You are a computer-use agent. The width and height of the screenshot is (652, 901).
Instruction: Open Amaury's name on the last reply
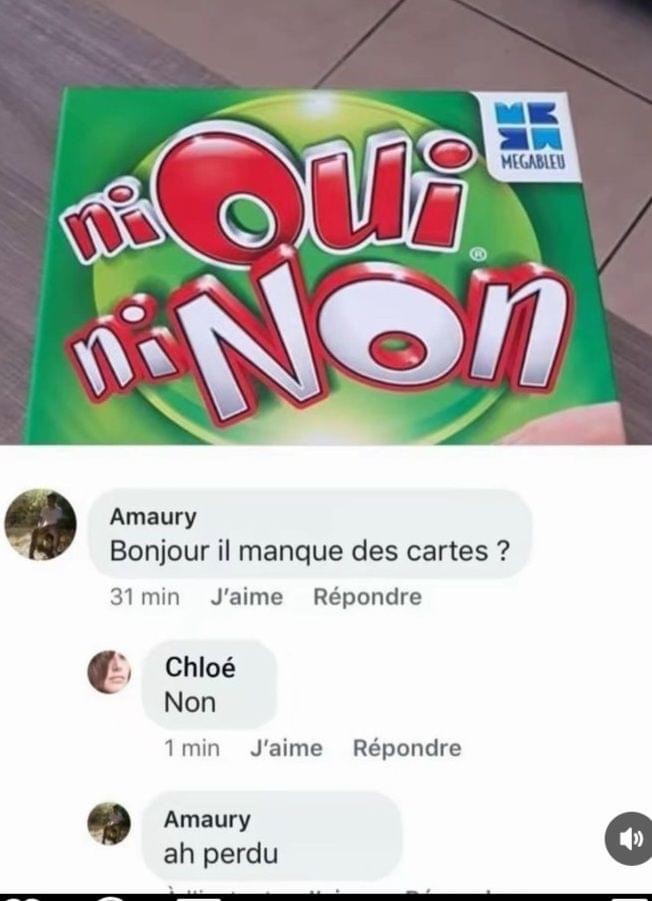pos(207,819)
